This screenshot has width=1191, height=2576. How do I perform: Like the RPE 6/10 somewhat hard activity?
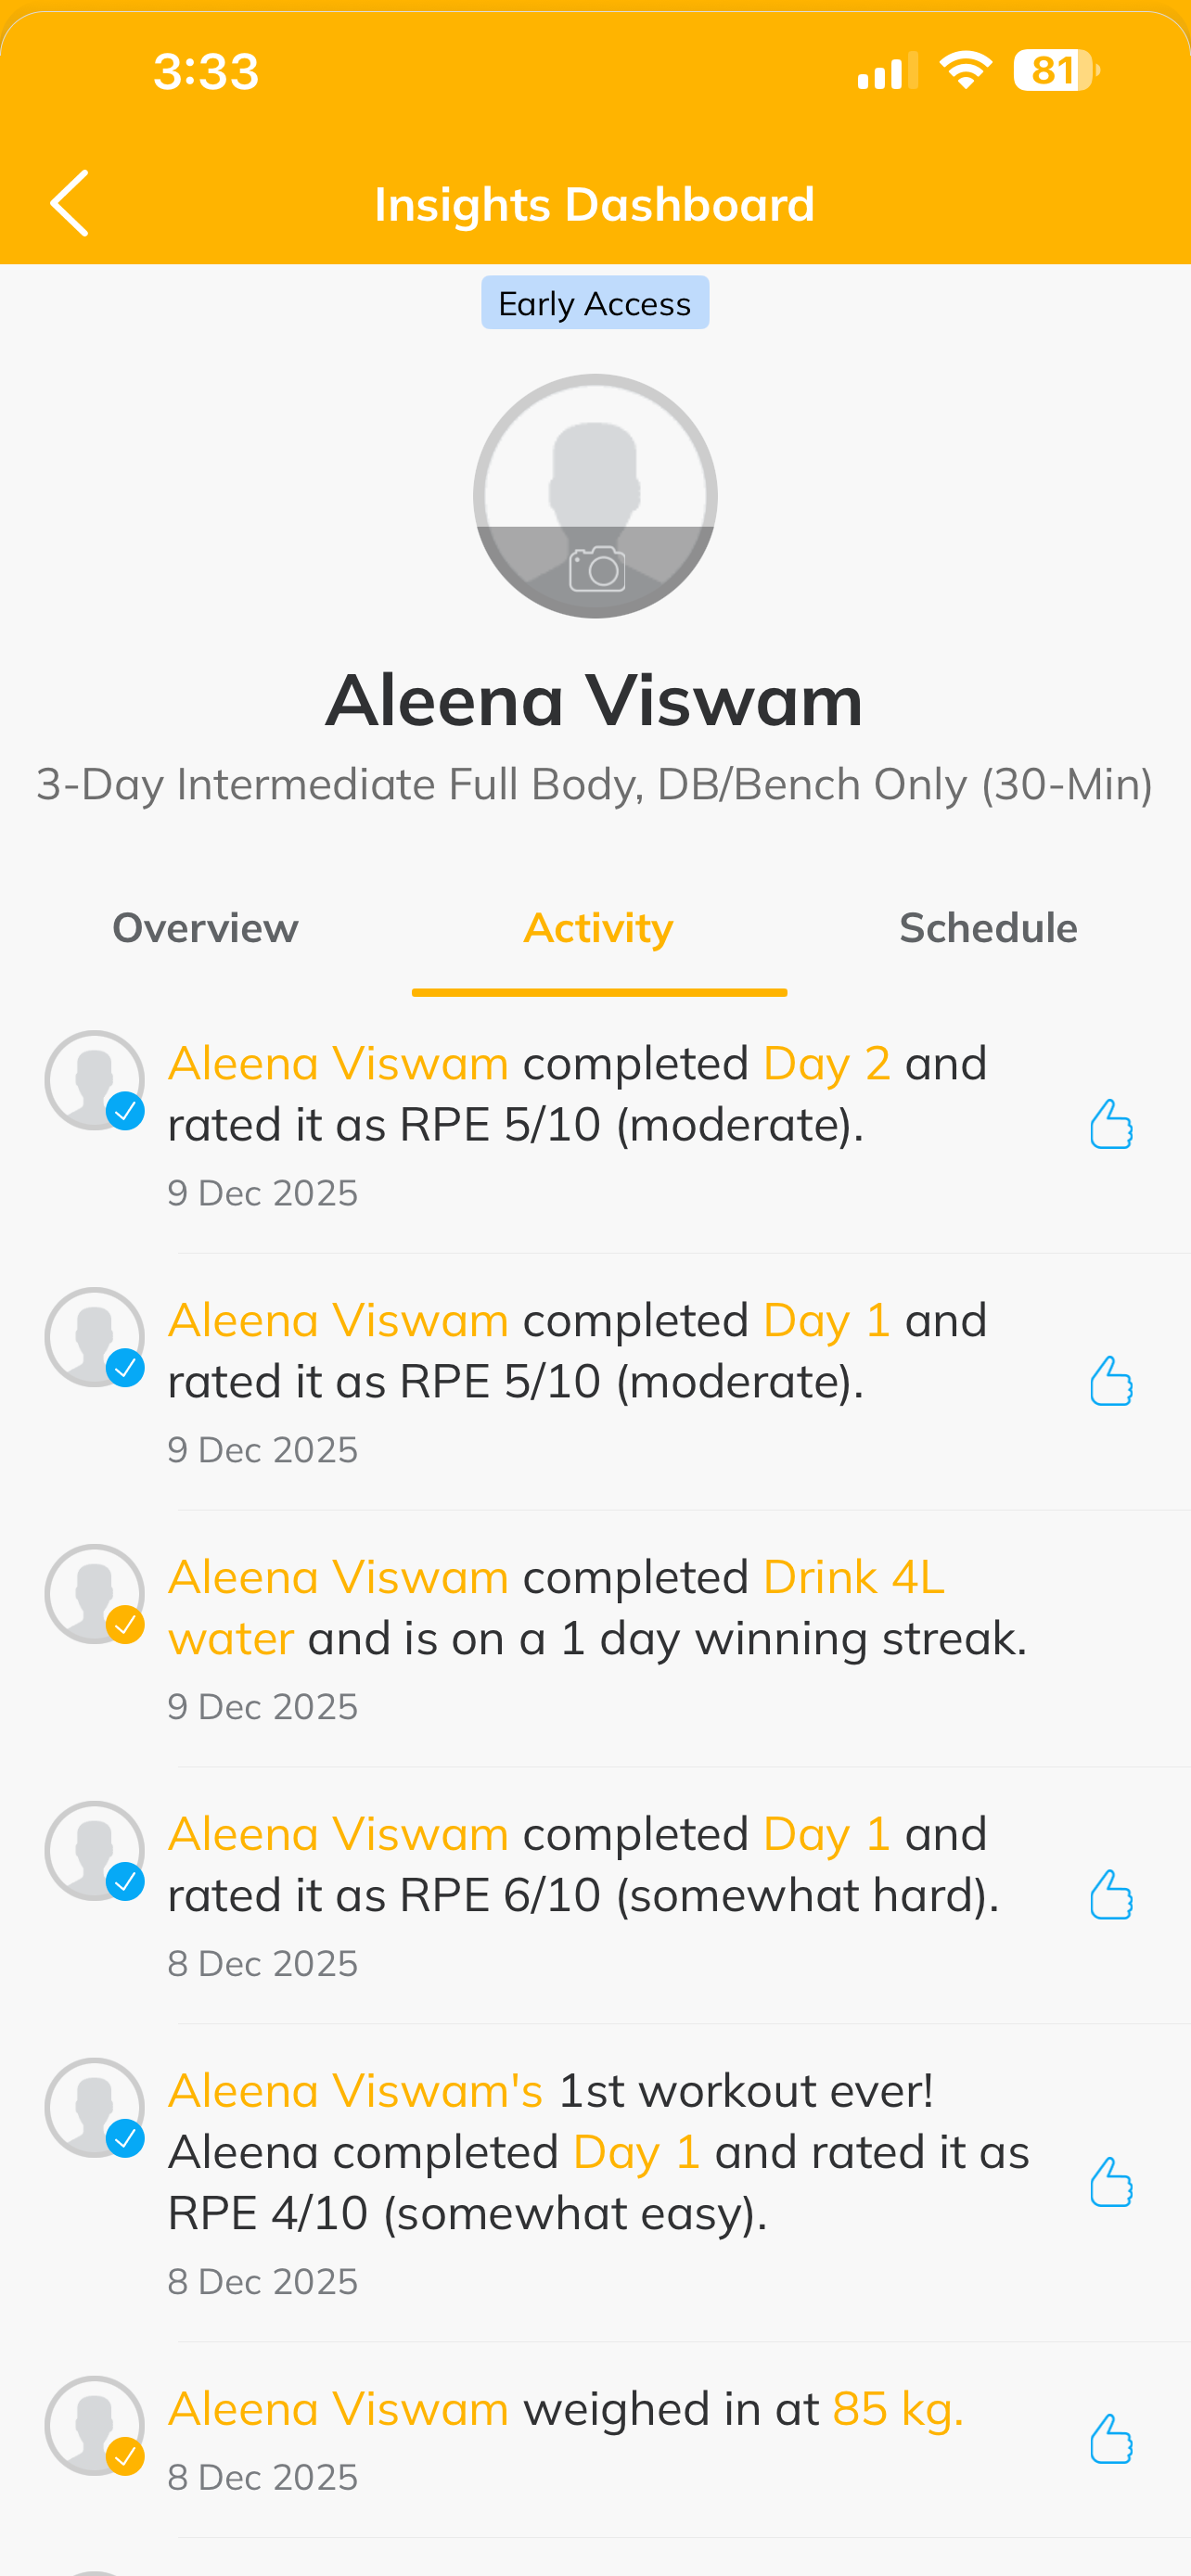point(1110,1894)
